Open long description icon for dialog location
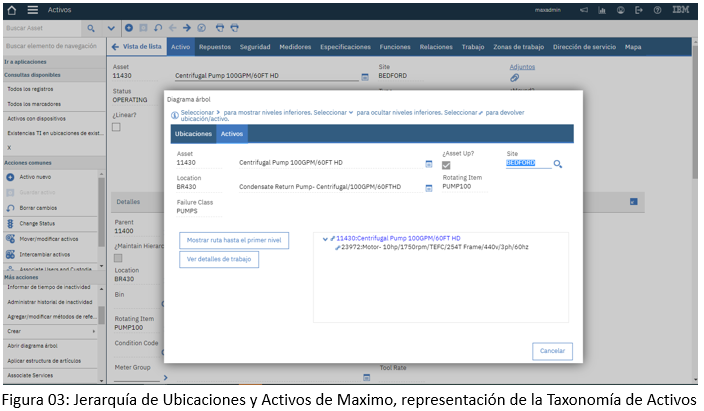 [429, 188]
